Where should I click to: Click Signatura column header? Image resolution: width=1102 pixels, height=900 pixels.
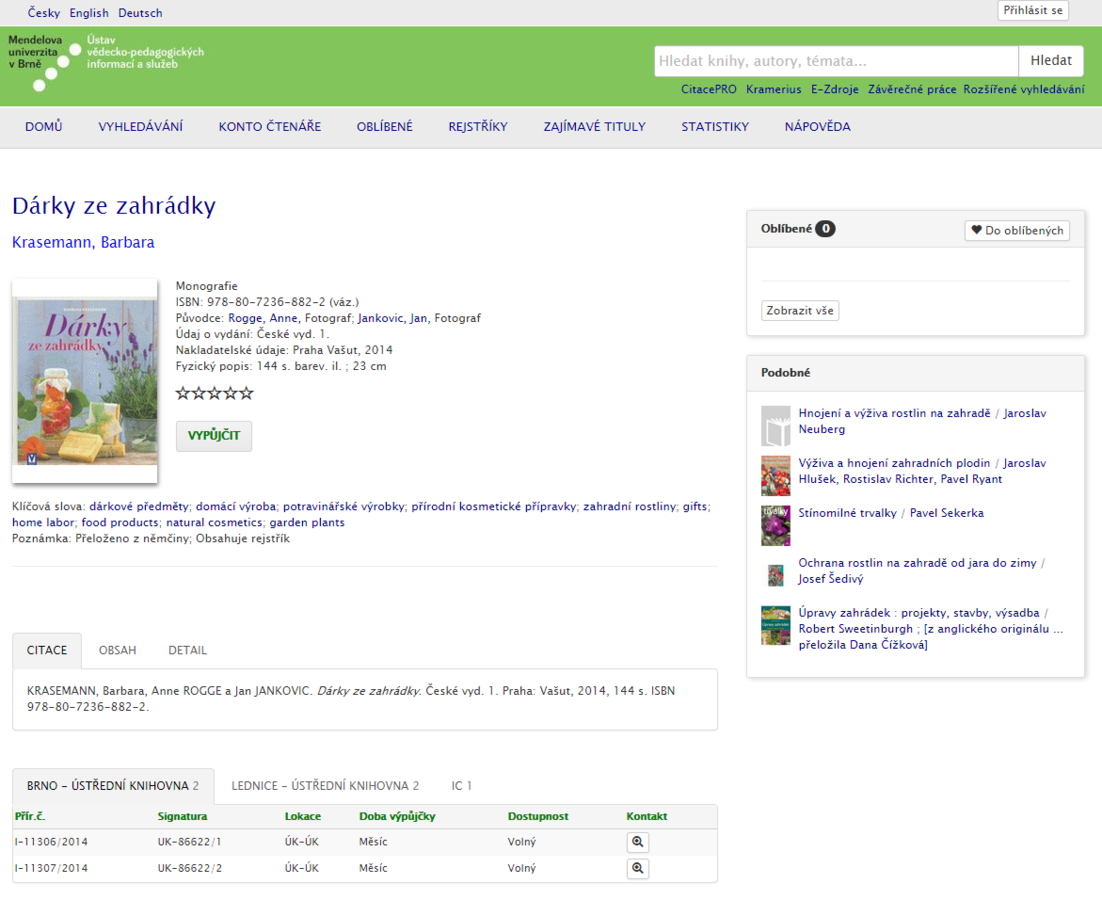[182, 816]
